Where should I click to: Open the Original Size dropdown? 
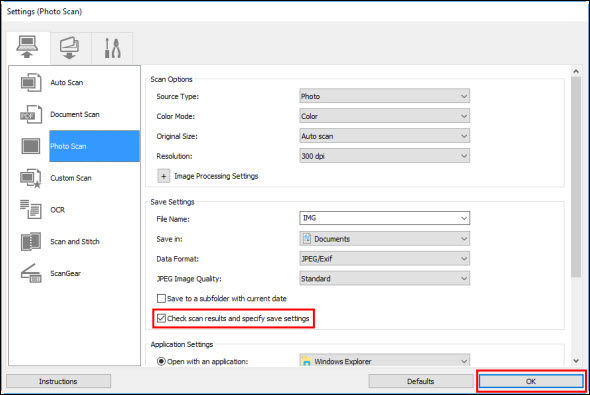385,136
